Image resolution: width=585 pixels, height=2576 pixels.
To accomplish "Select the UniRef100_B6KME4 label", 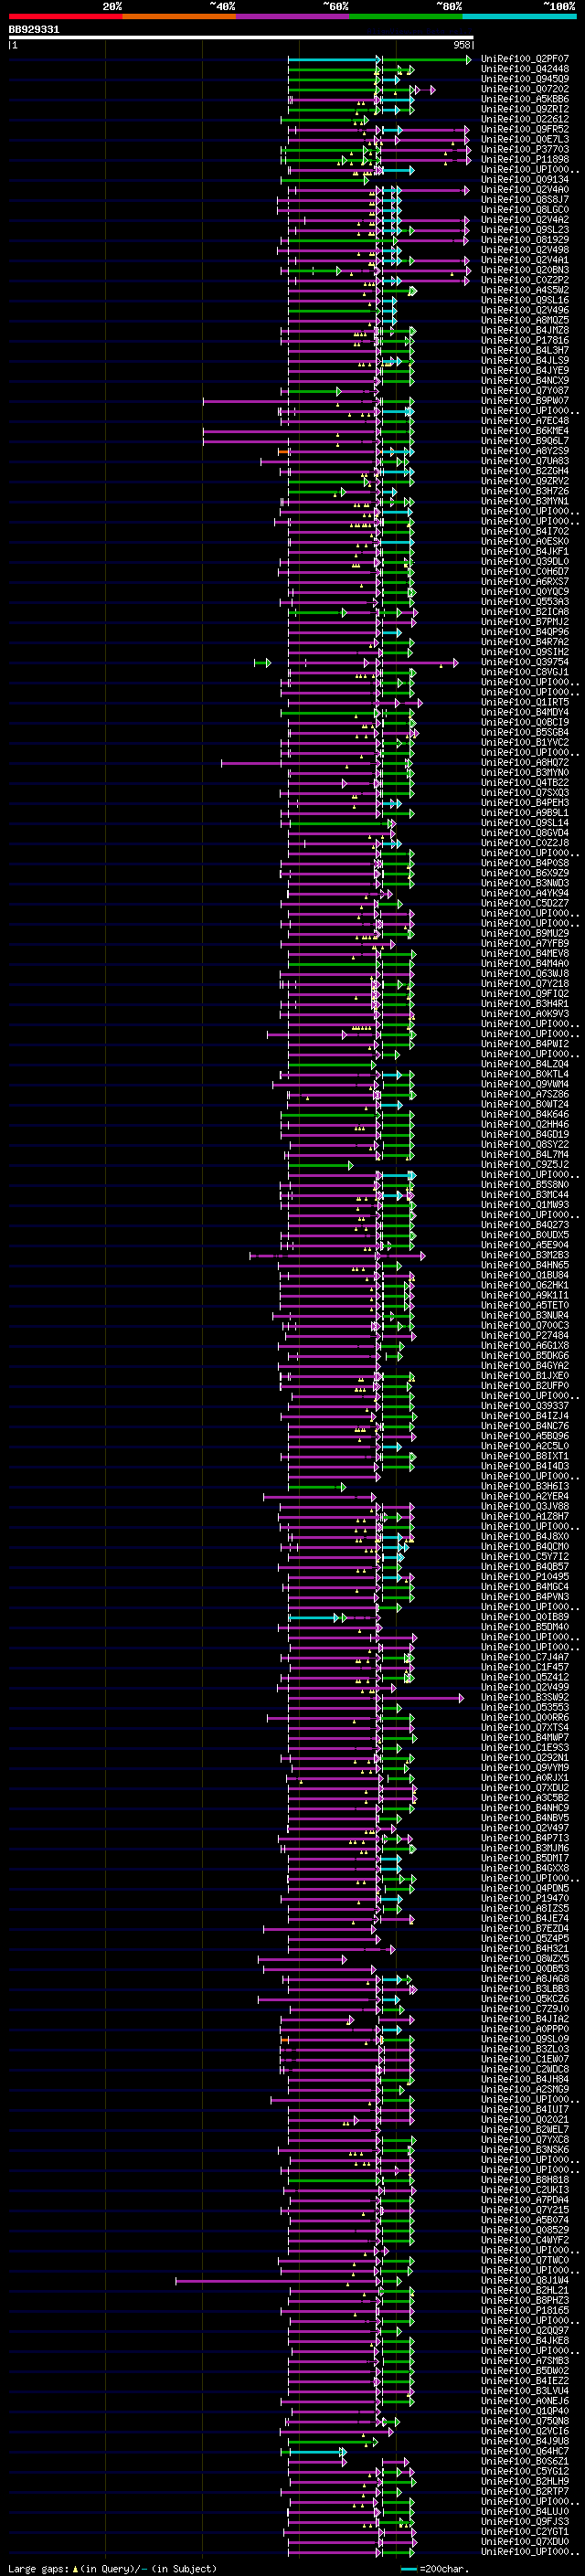I will tap(524, 431).
